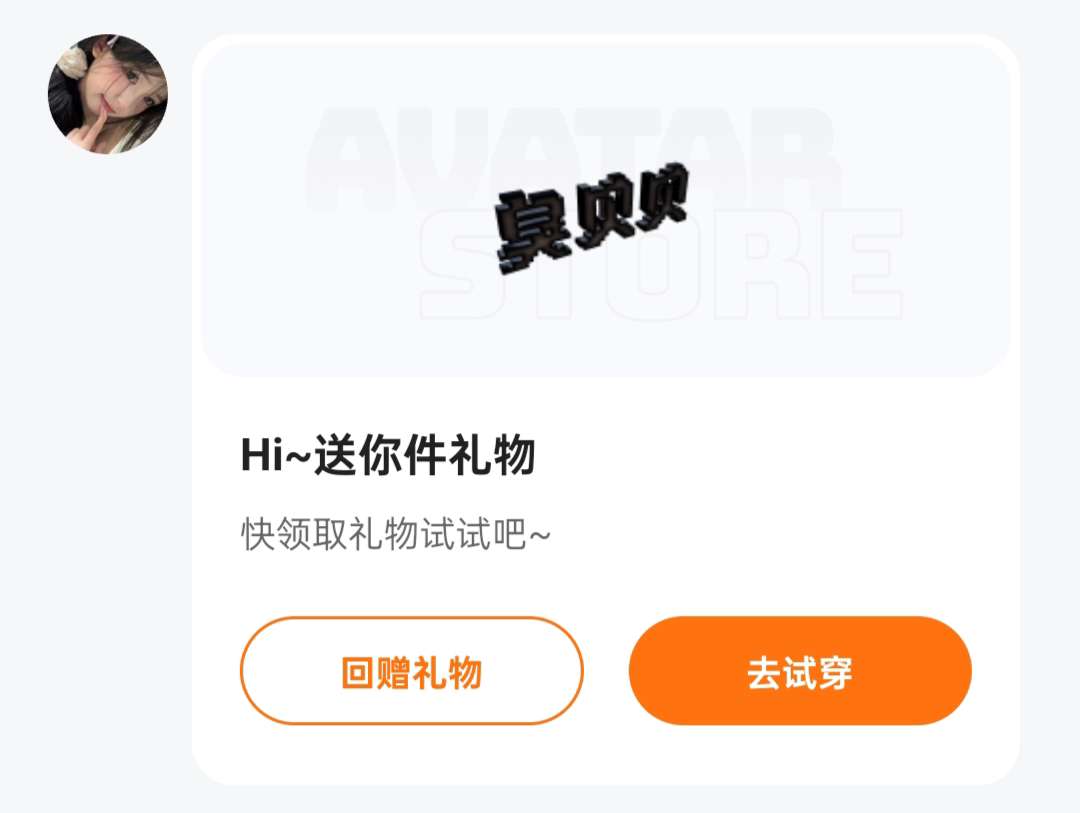Click the white 去试穿 label text
Viewport: 1080px width, 813px height.
pyautogui.click(x=800, y=672)
